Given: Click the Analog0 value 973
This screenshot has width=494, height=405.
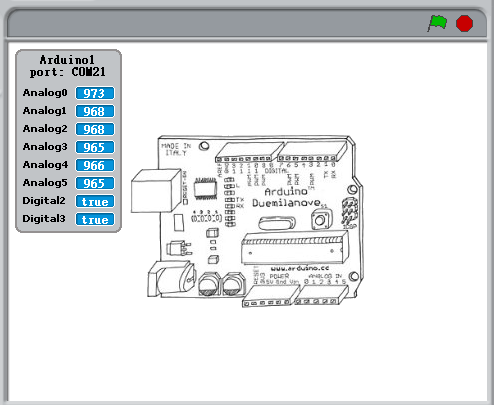Looking at the screenshot, I should pyautogui.click(x=95, y=93).
